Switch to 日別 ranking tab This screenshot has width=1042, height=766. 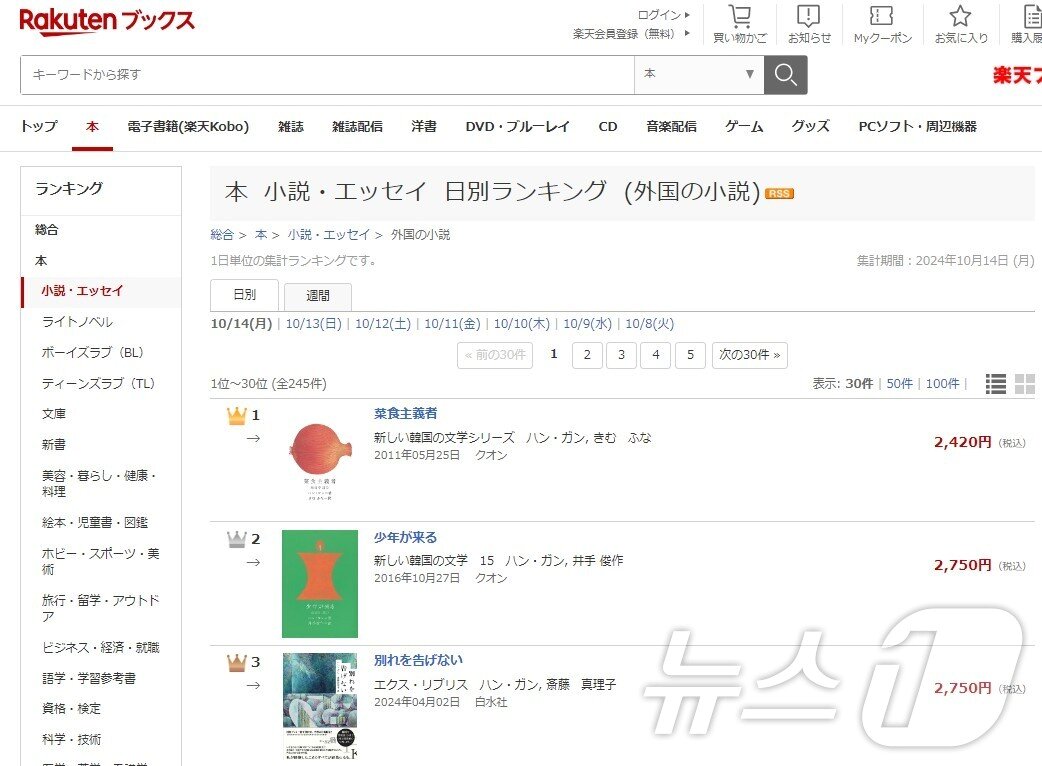pyautogui.click(x=245, y=295)
